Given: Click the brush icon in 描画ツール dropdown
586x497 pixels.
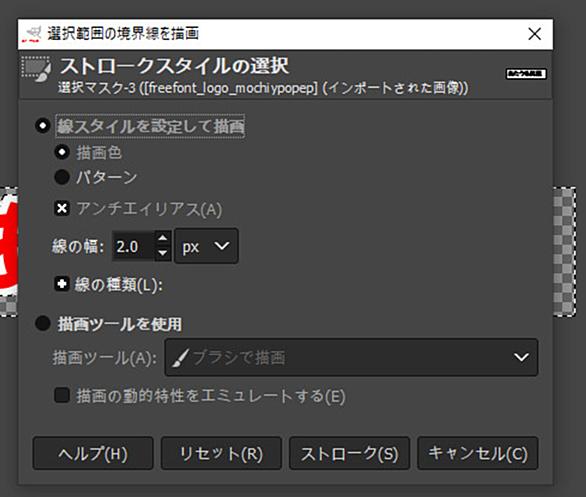Looking at the screenshot, I should click(x=181, y=358).
